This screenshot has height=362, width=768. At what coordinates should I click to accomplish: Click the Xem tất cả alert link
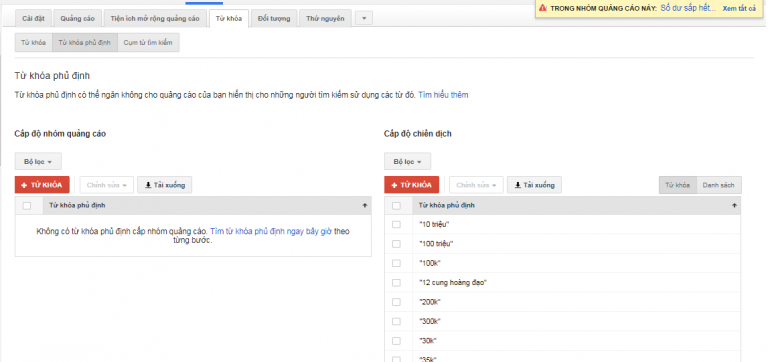pos(739,9)
